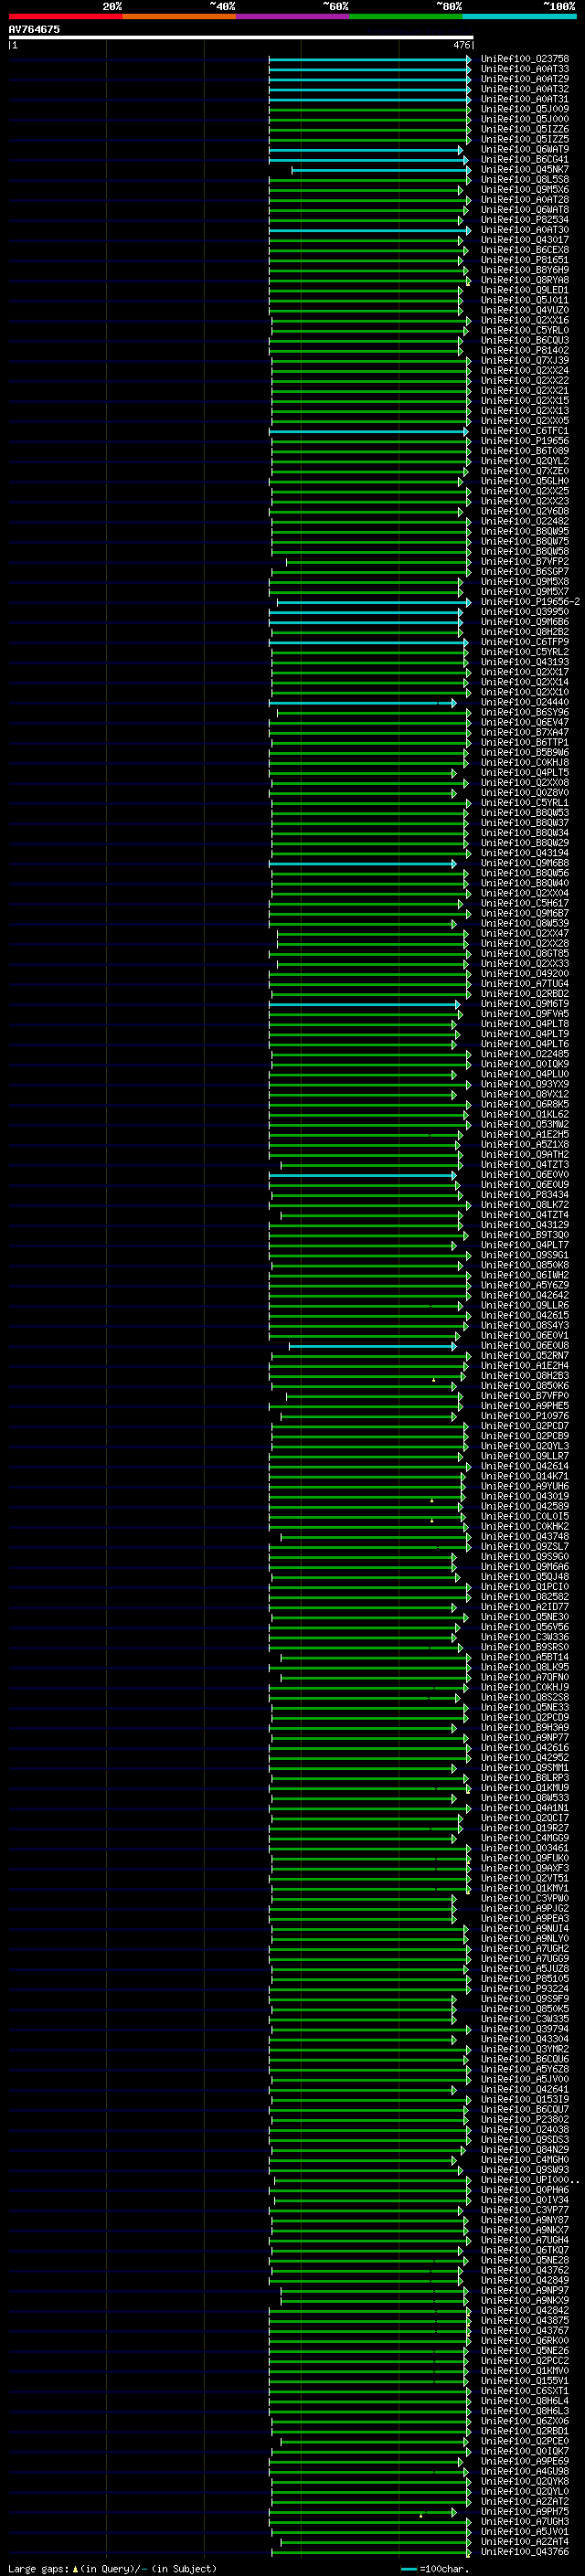This screenshot has height=2576, width=585.
Task: Click the red 20% identity legend segment
Action: [x=65, y=16]
